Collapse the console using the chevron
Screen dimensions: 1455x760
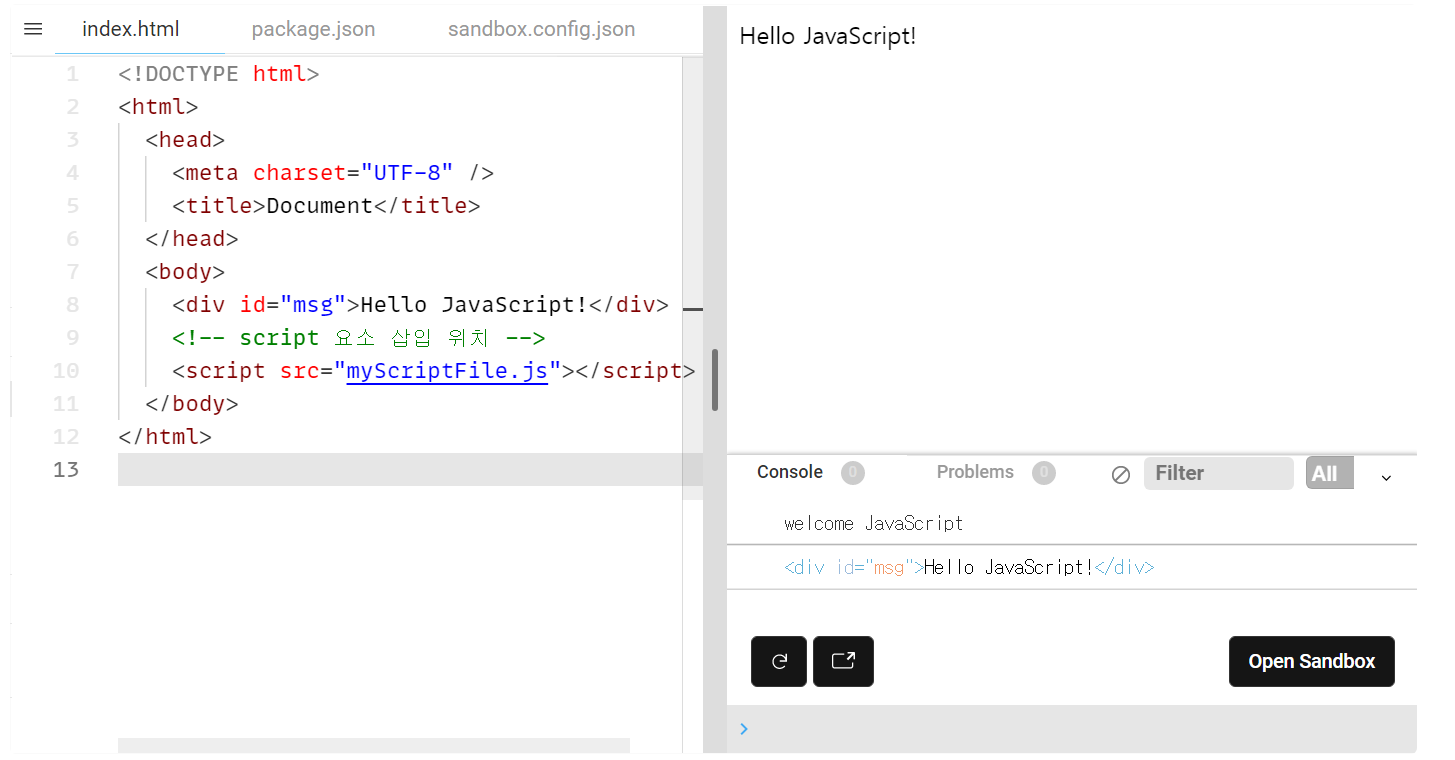pos(1386,478)
